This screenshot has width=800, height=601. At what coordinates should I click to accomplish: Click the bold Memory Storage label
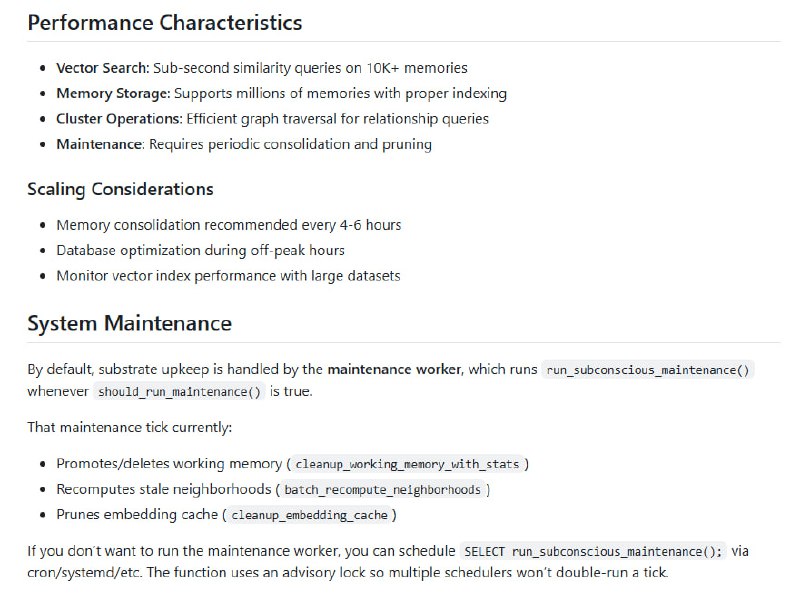coord(113,93)
